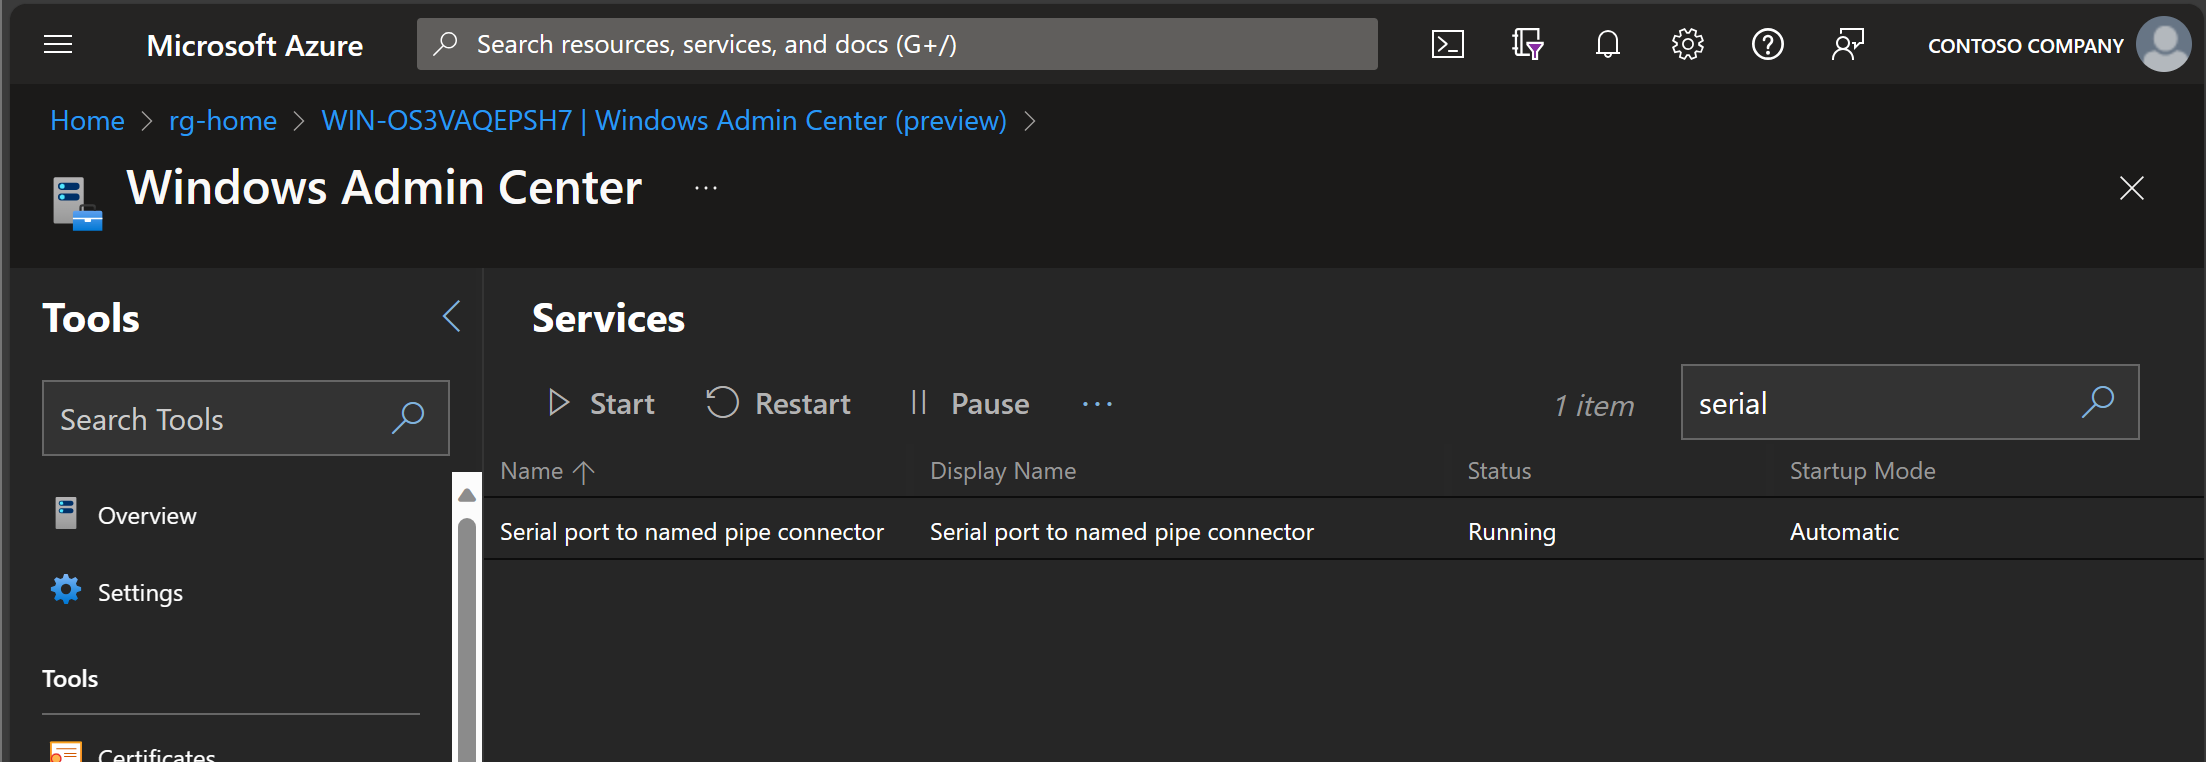Pause the selected service

969,404
